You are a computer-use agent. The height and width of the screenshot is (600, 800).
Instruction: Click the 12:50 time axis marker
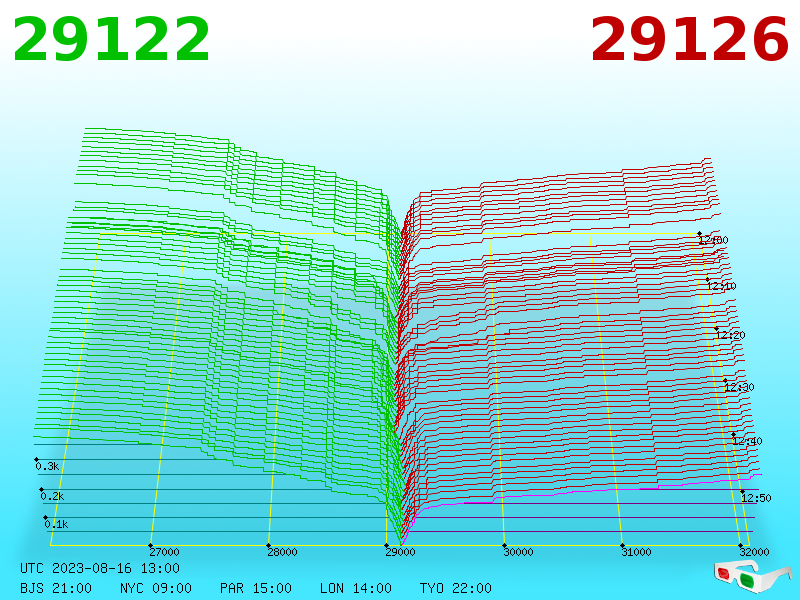coord(756,498)
